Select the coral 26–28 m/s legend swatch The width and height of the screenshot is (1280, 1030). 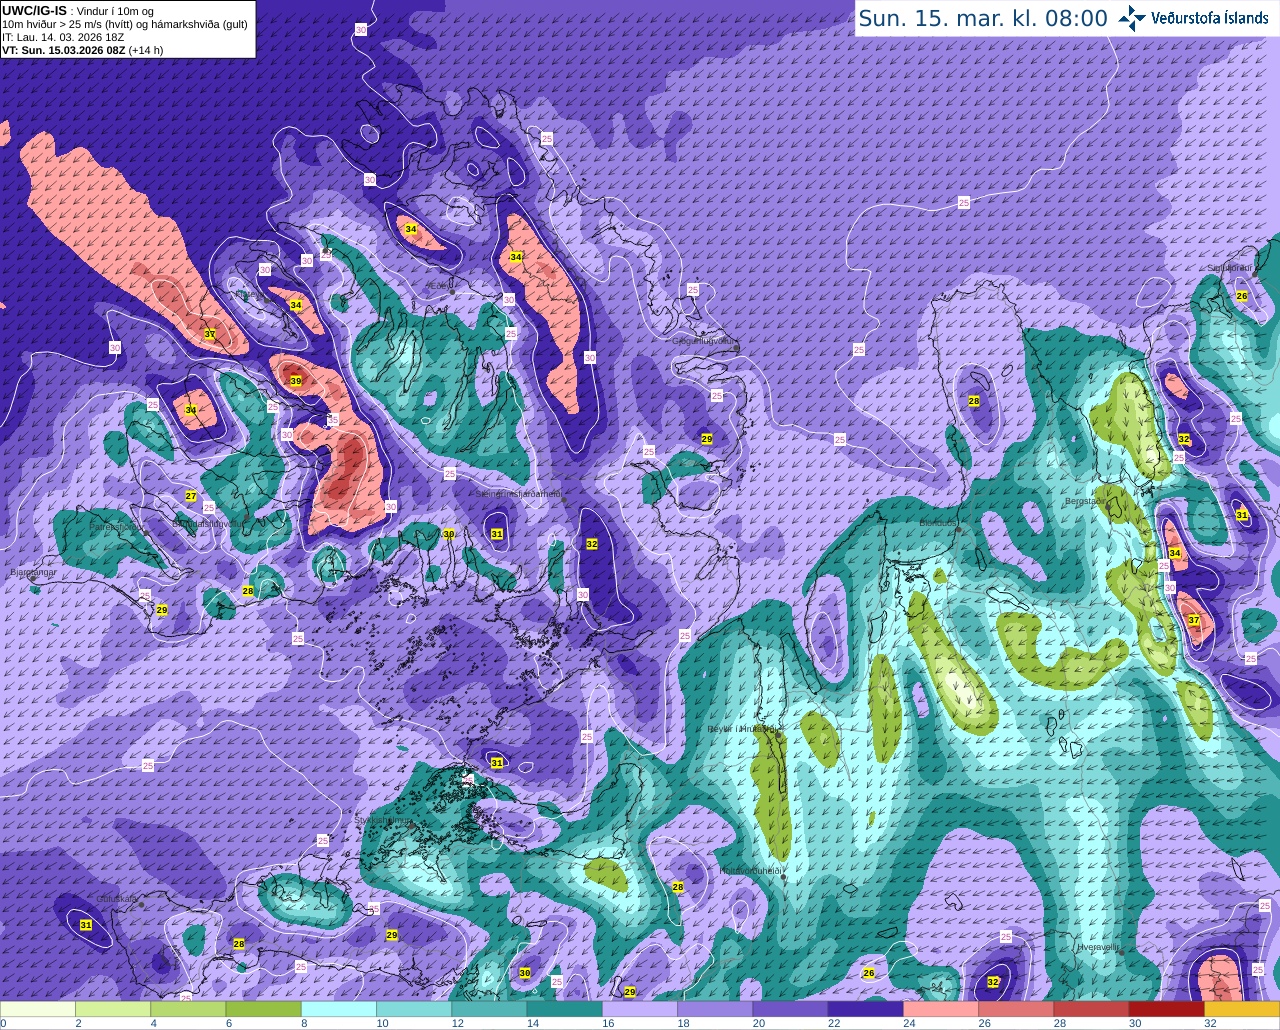[1016, 1009]
